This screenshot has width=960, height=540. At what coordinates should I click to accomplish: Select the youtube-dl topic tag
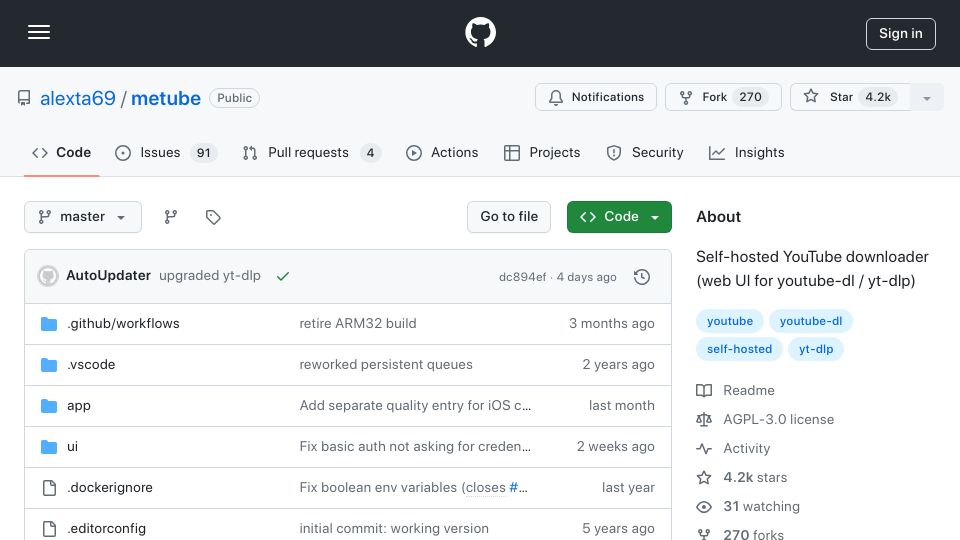coord(811,321)
